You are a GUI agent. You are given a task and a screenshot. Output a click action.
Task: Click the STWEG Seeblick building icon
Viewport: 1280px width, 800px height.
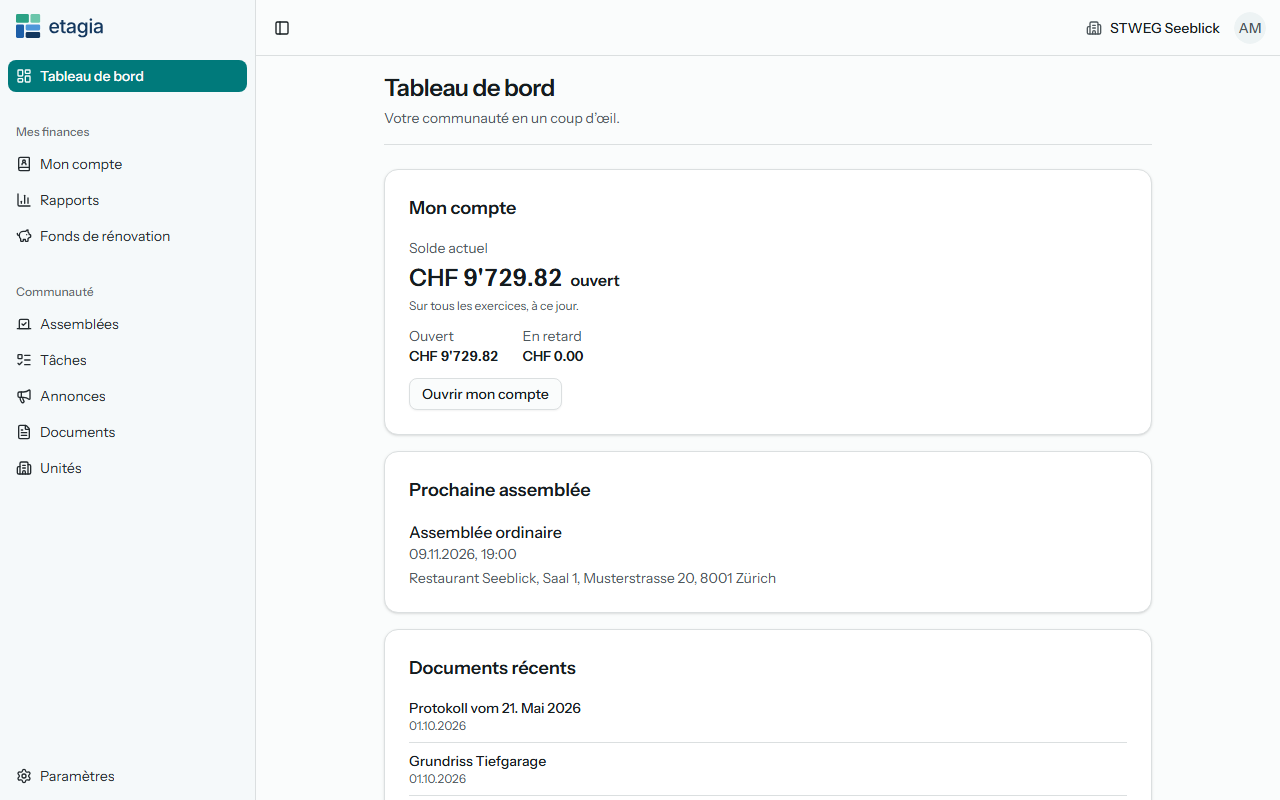[x=1094, y=28]
